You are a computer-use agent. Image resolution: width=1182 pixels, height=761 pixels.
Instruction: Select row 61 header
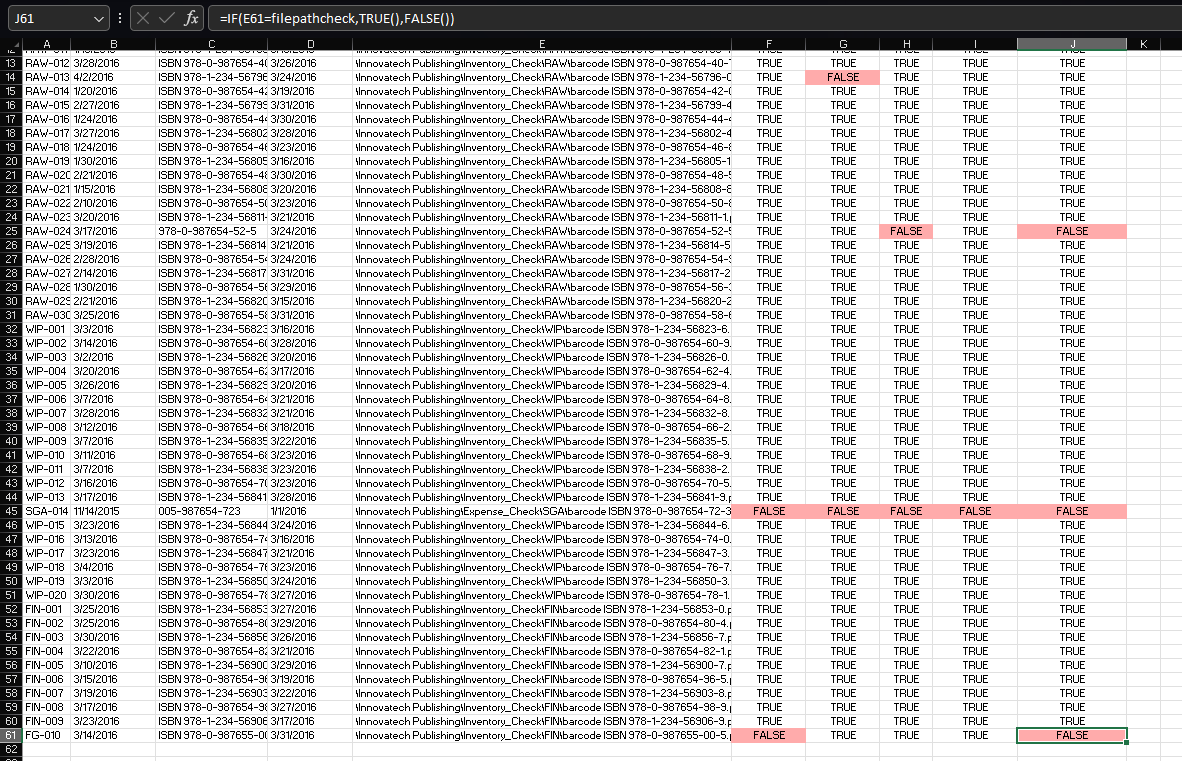click(11, 735)
